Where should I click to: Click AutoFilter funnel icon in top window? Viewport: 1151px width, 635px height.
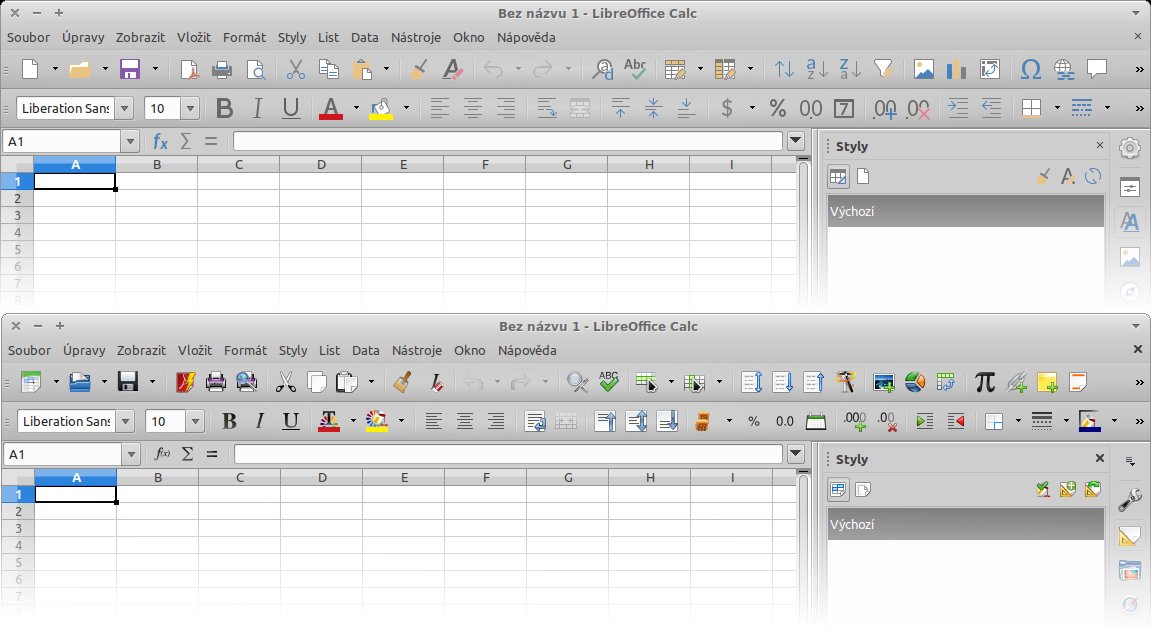pos(884,70)
